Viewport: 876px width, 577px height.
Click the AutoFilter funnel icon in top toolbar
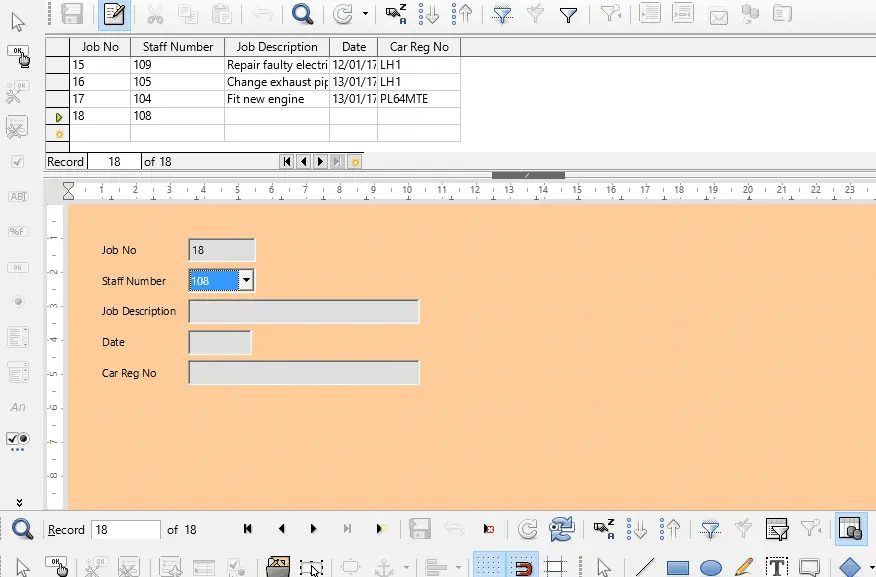pyautogui.click(x=502, y=14)
